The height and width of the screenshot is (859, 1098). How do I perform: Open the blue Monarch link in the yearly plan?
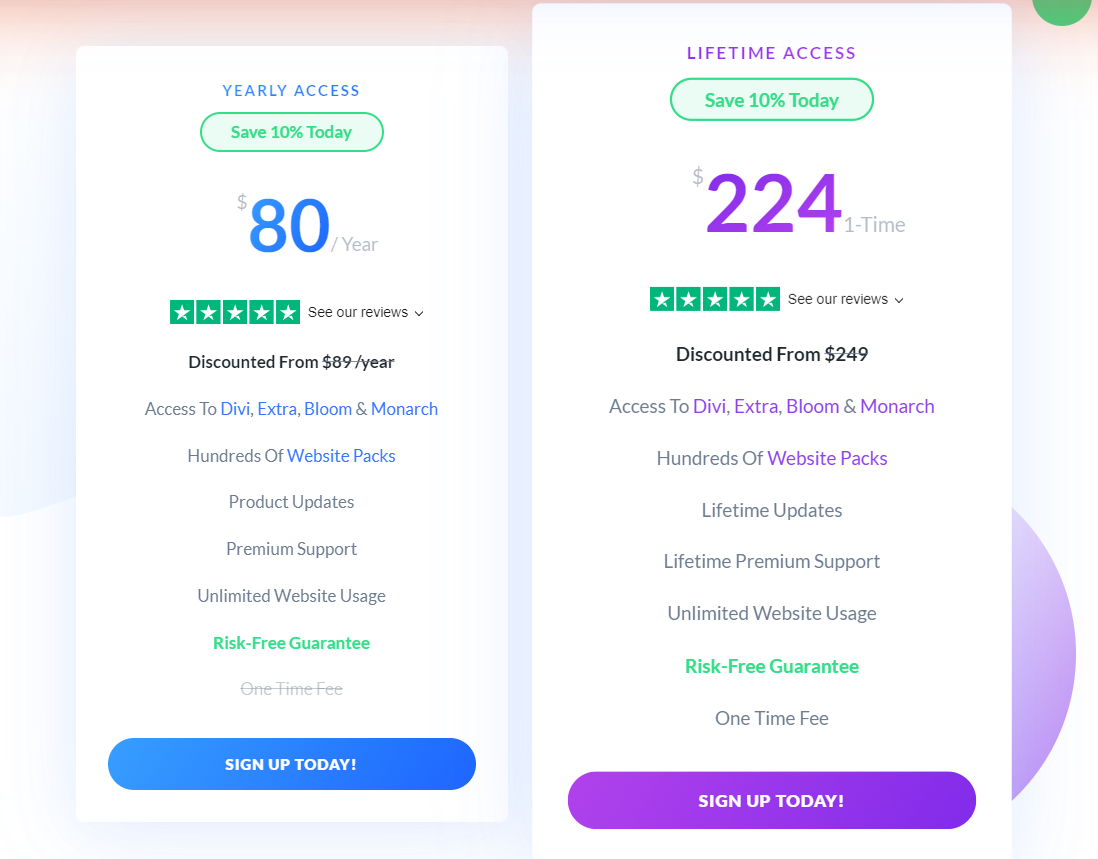click(x=404, y=409)
